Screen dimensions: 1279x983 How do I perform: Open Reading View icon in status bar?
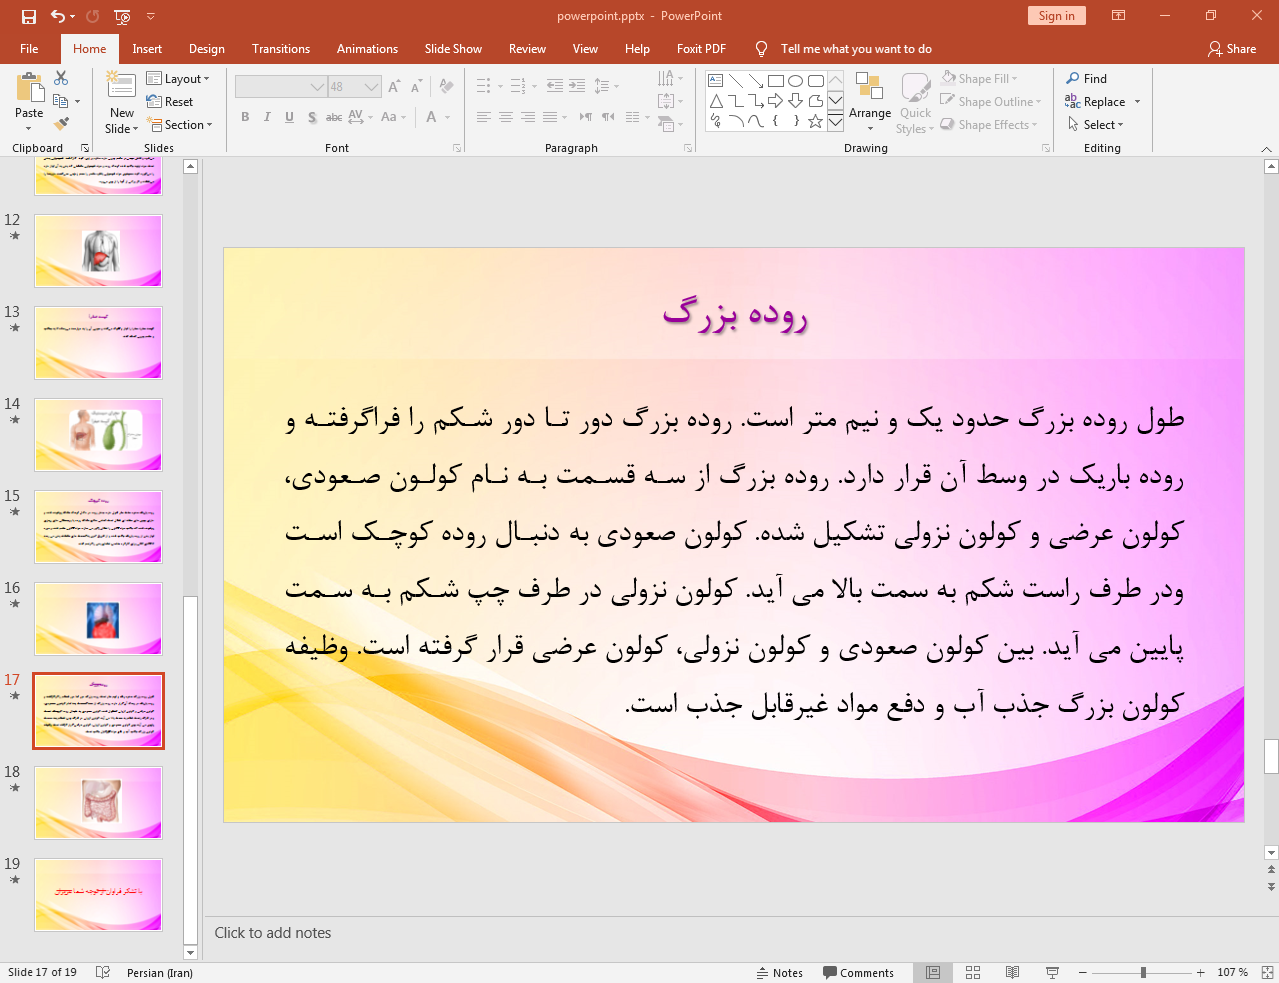pyautogui.click(x=1012, y=972)
